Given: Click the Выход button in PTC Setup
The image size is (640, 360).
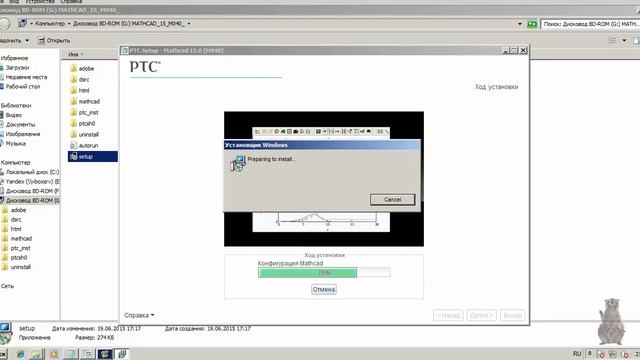Looking at the screenshot, I should point(512,315).
